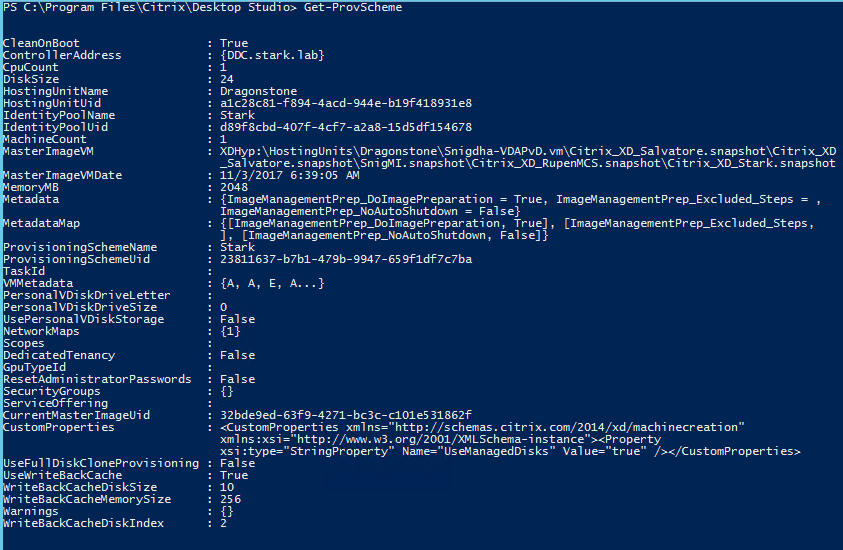Viewport: 843px width, 550px height.
Task: Click the CurrentMasterImageUid GUID value
Action: [x=346, y=415]
